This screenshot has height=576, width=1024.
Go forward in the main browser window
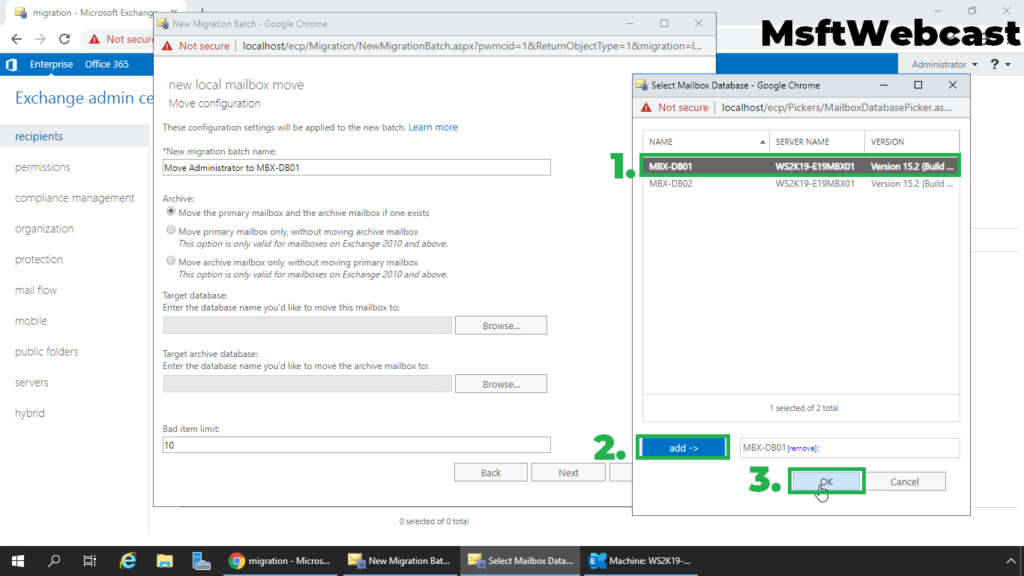point(40,39)
